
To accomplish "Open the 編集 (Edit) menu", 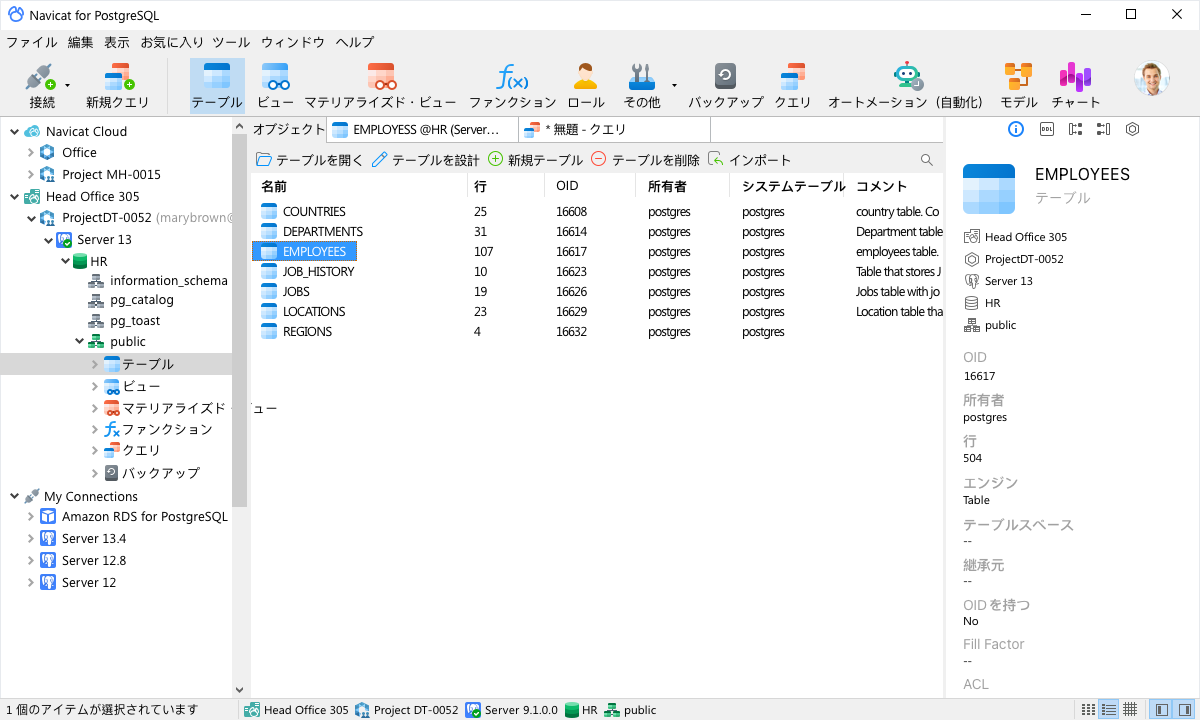I will (81, 42).
